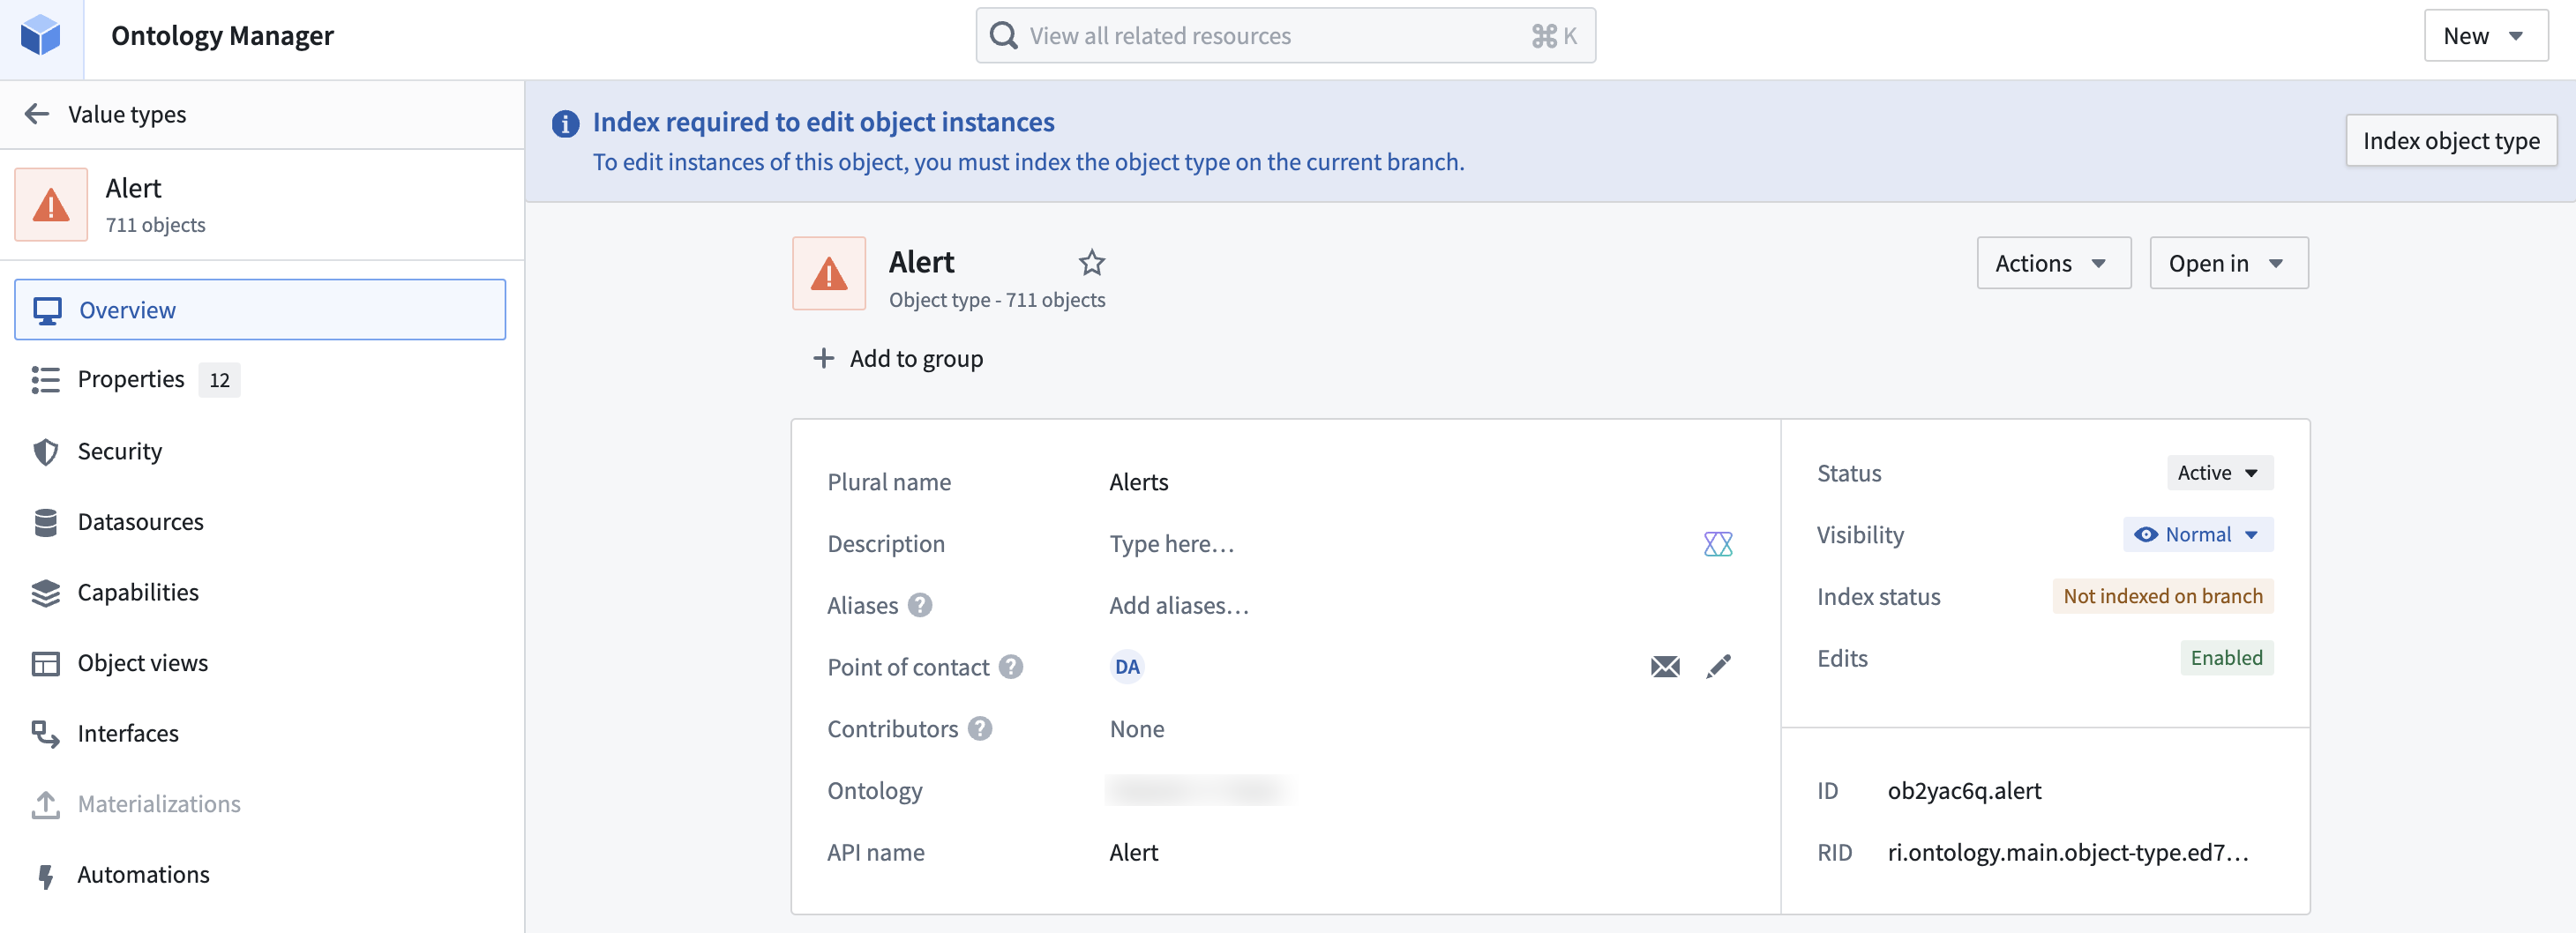This screenshot has width=2576, height=933.
Task: Select the Interfaces section
Action: pyautogui.click(x=129, y=733)
